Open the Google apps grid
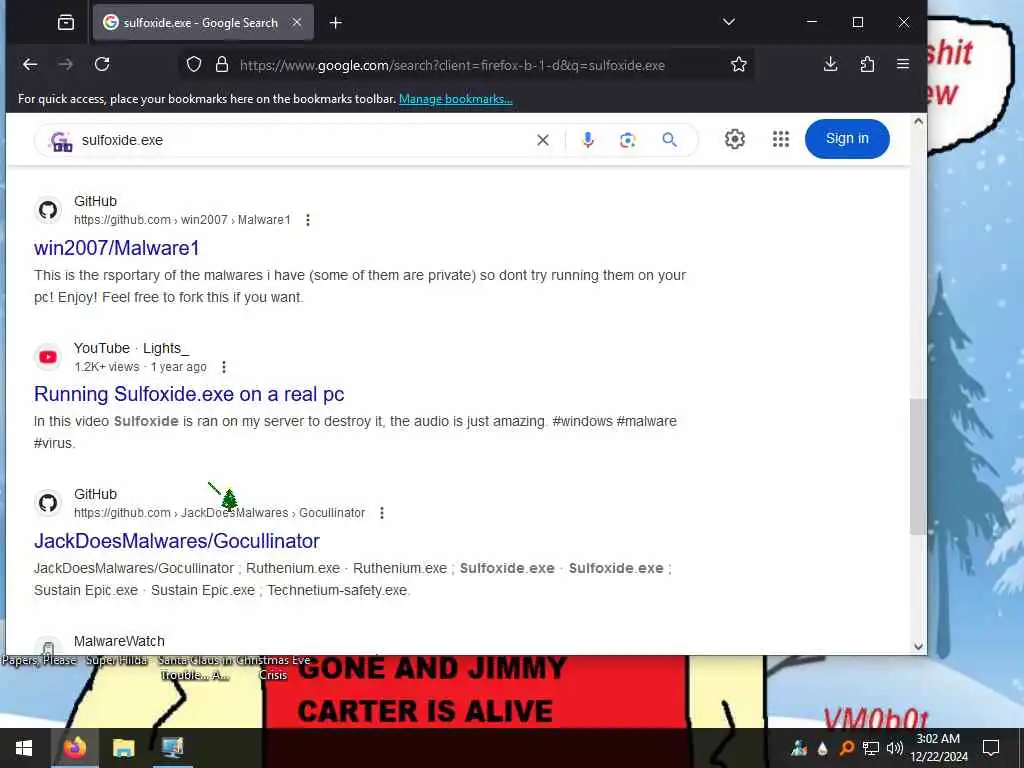 click(781, 139)
